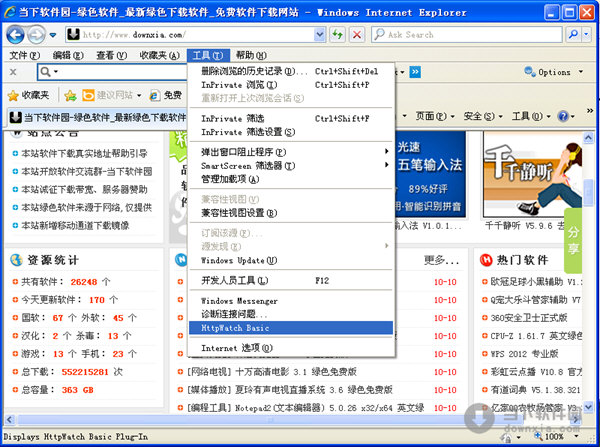600x447 pixels.
Task: Close the toolbar with the X icon
Action: [13, 72]
